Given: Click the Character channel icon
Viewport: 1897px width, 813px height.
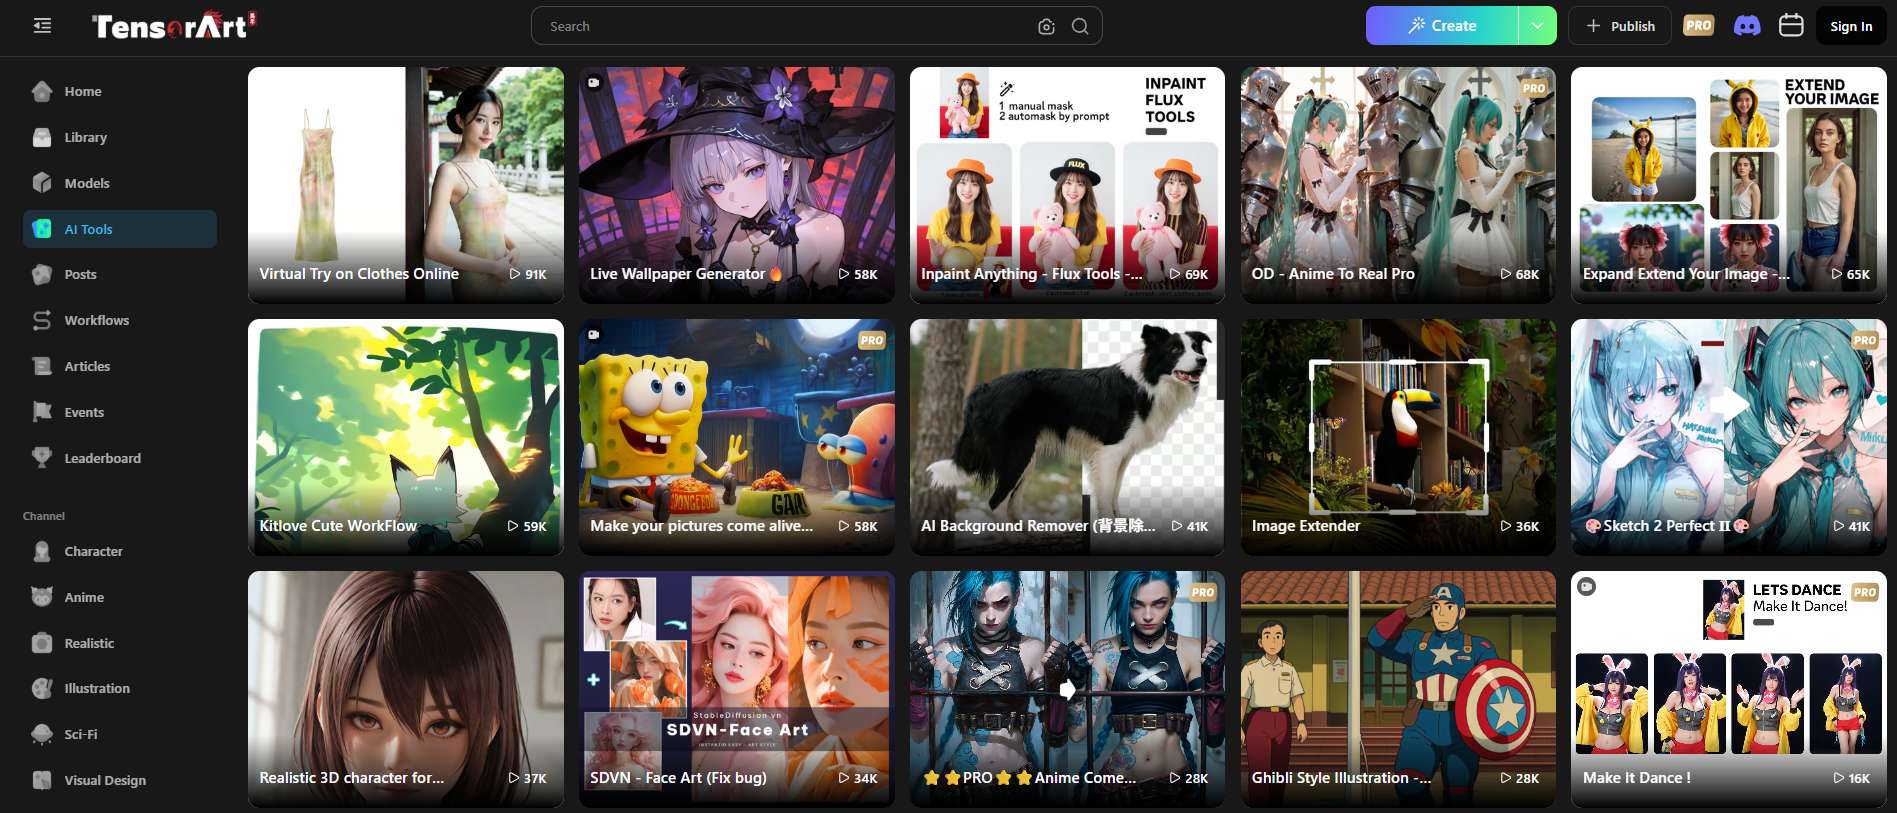Looking at the screenshot, I should pyautogui.click(x=42, y=551).
